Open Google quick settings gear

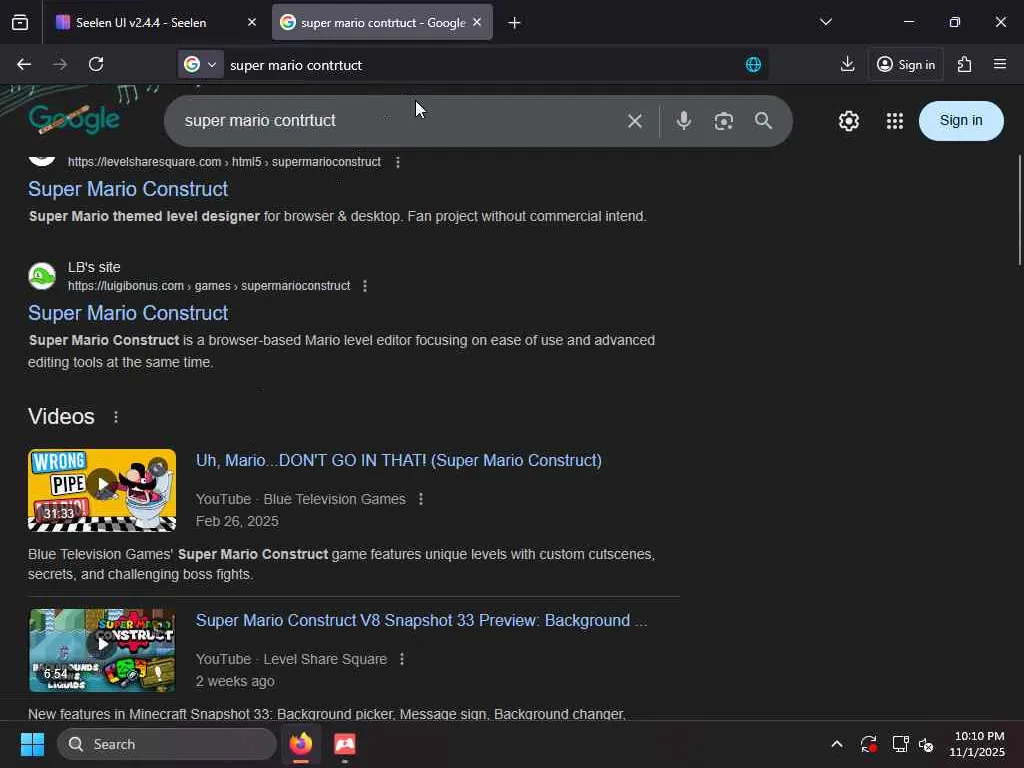tap(848, 121)
